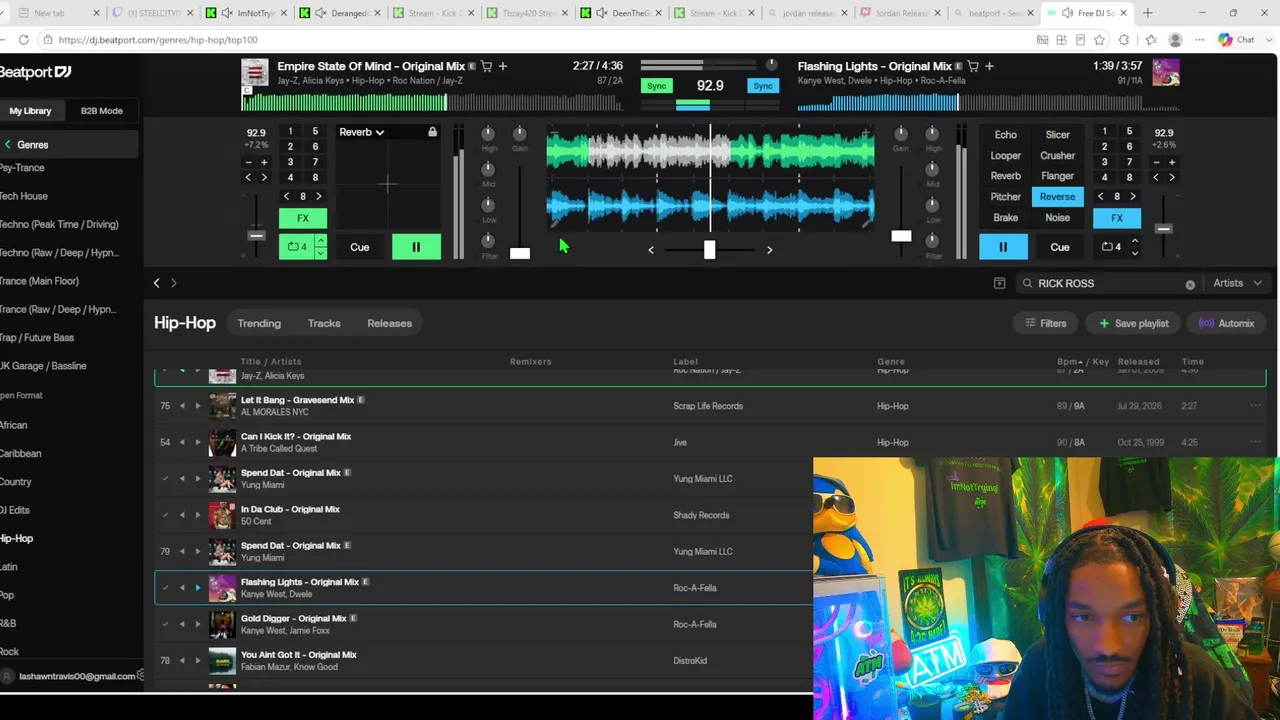The image size is (1280, 720).
Task: Click right deck volume fader handle
Action: click(x=901, y=237)
